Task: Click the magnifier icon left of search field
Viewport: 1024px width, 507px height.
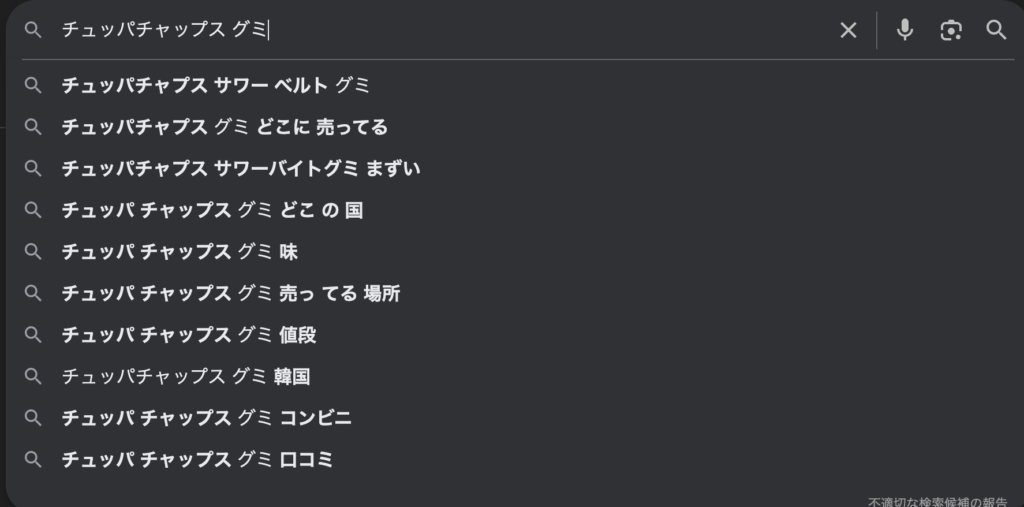Action: click(33, 30)
